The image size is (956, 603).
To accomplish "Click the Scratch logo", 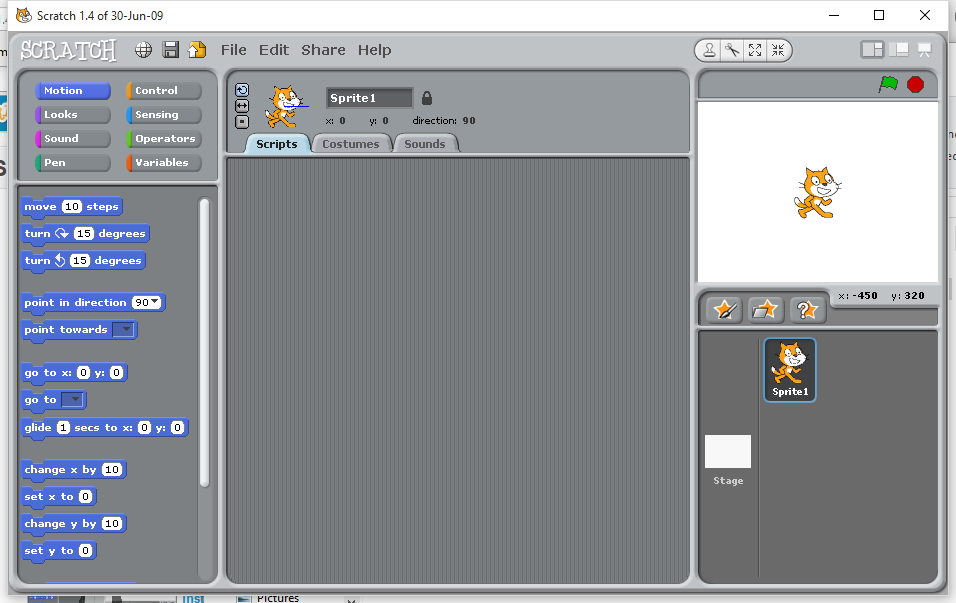I will point(68,50).
